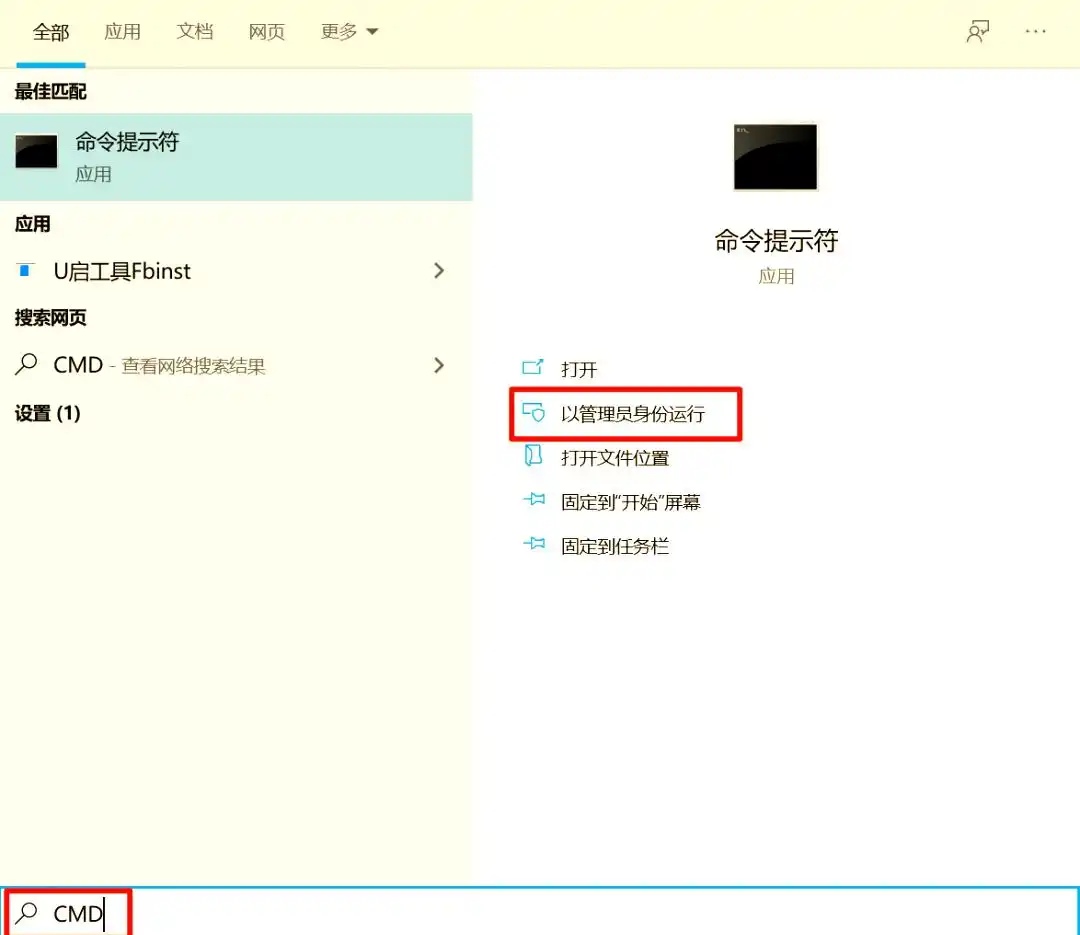Pin Command Prompt to taskbar

615,545
